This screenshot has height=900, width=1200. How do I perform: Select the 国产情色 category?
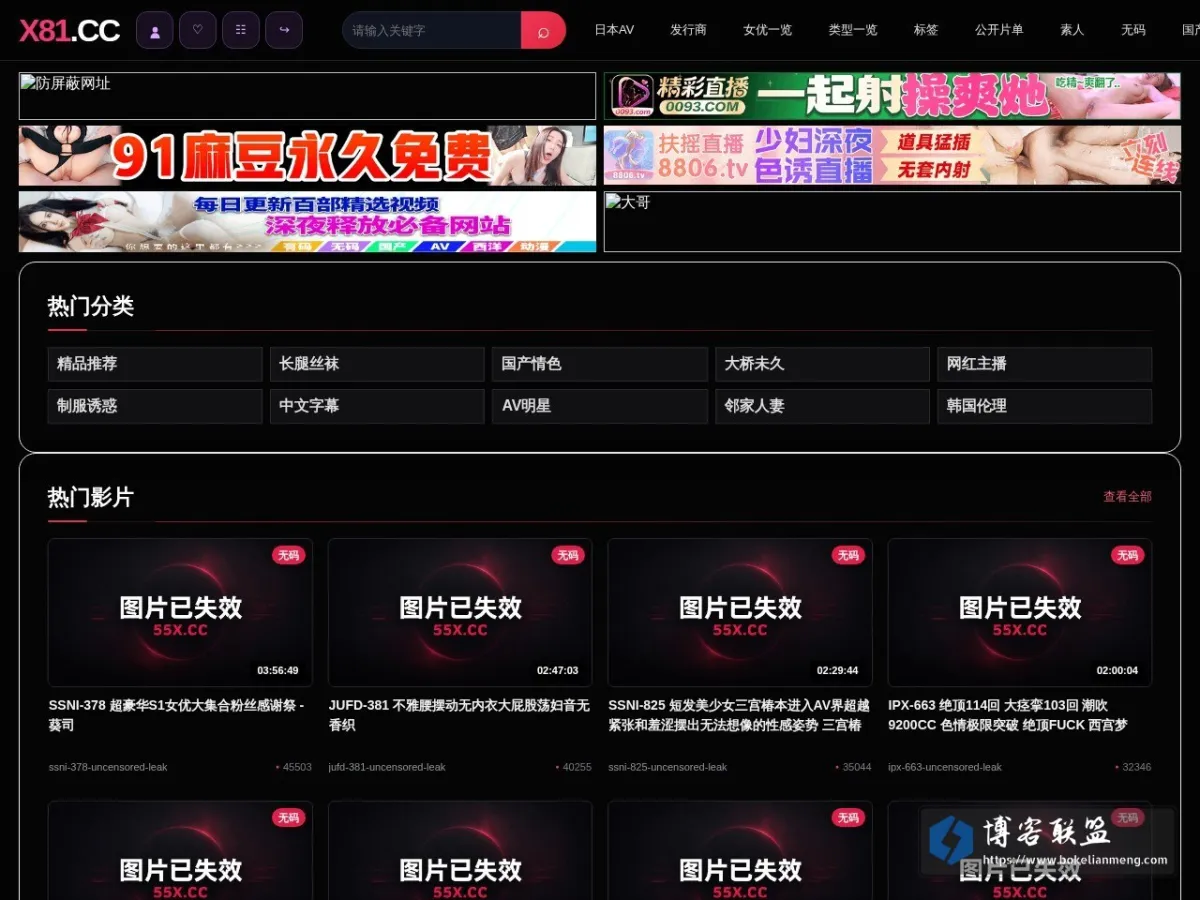tap(600, 364)
